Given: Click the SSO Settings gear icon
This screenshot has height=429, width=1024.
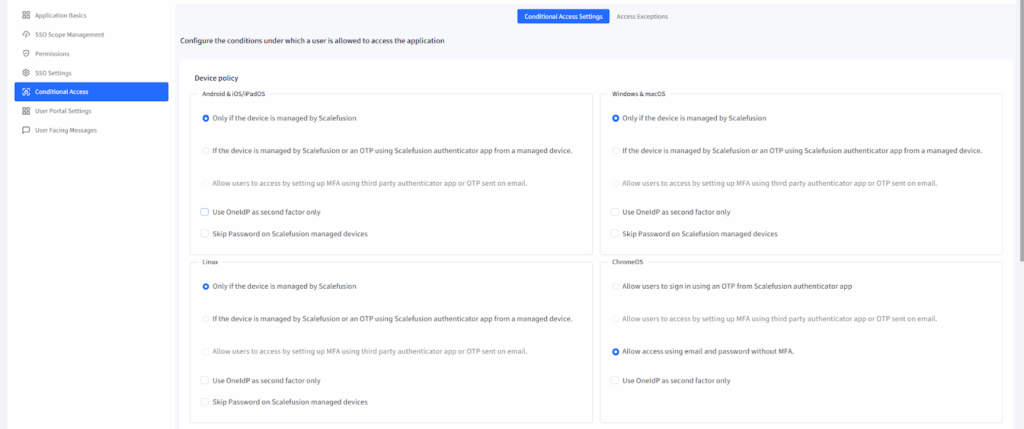Looking at the screenshot, I should pos(25,73).
